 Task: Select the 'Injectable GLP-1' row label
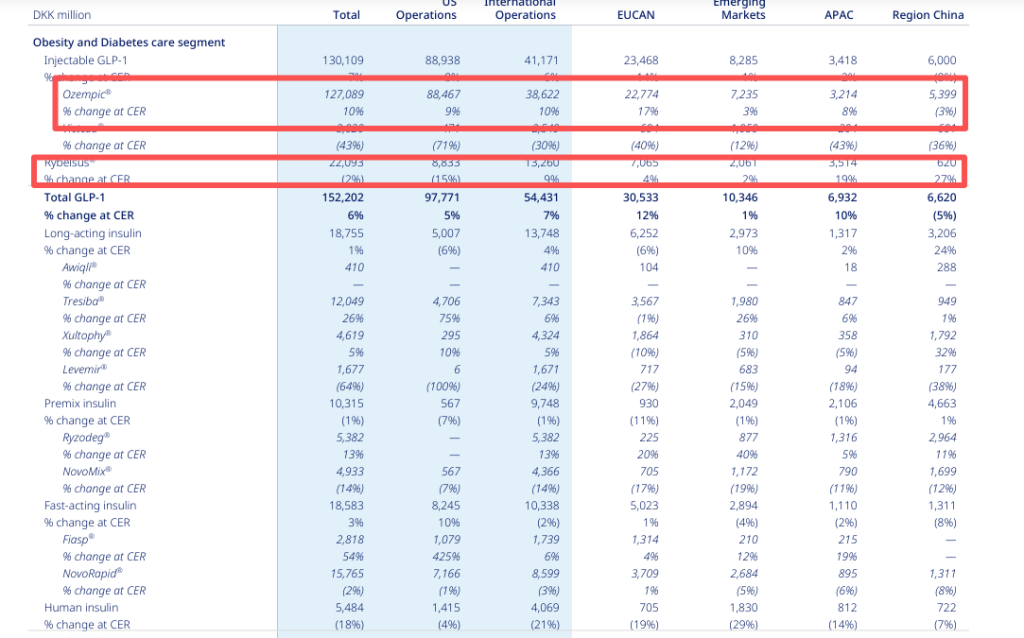pos(86,60)
